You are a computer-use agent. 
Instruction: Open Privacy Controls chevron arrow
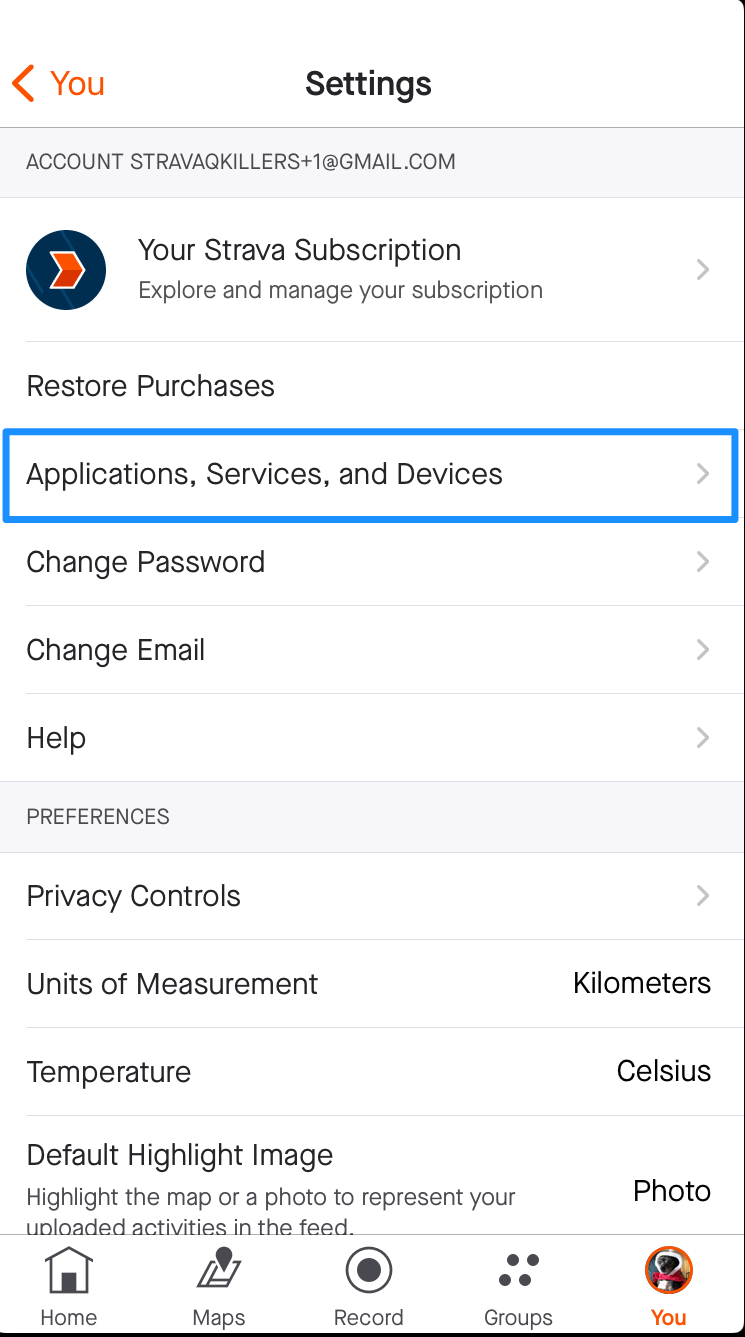click(703, 896)
